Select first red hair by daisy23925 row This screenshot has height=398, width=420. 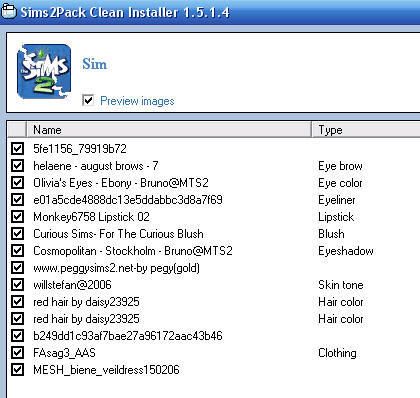point(213,302)
